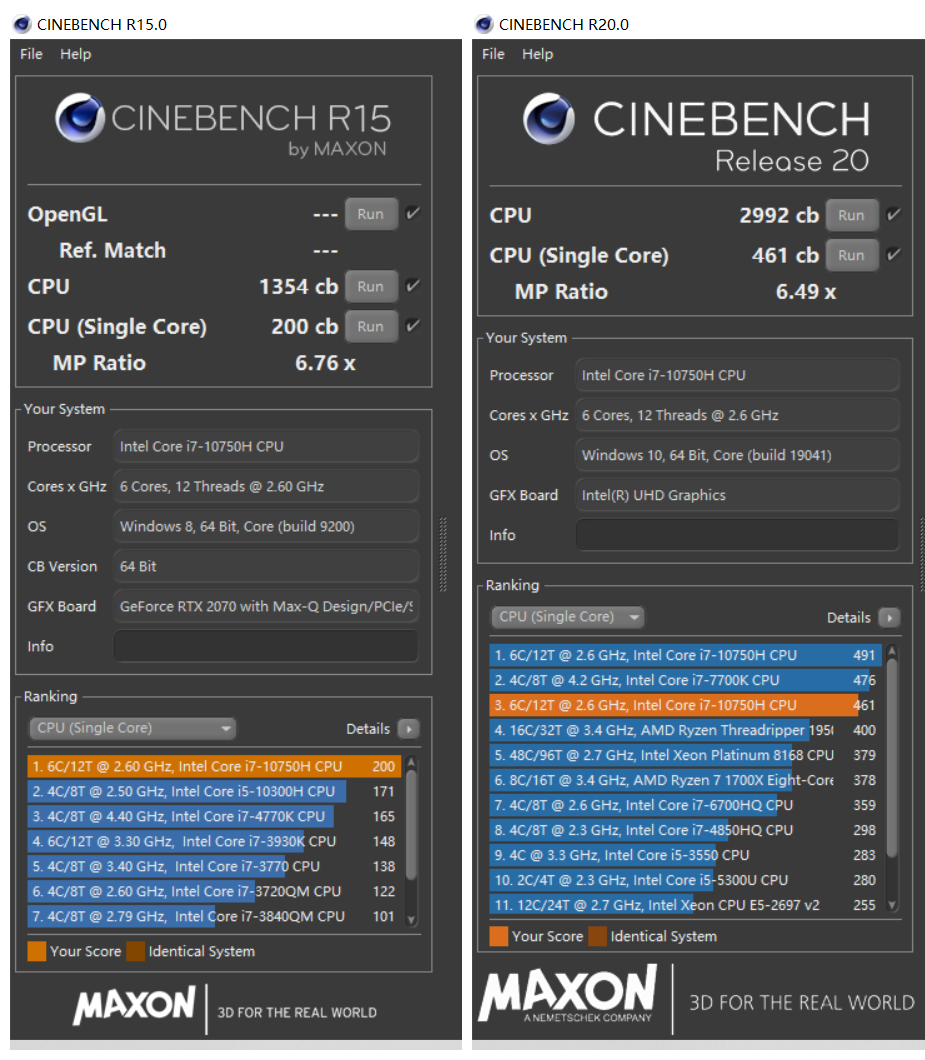Open R20 ranking Details arrow button
This screenshot has height=1060, width=925.
(889, 617)
